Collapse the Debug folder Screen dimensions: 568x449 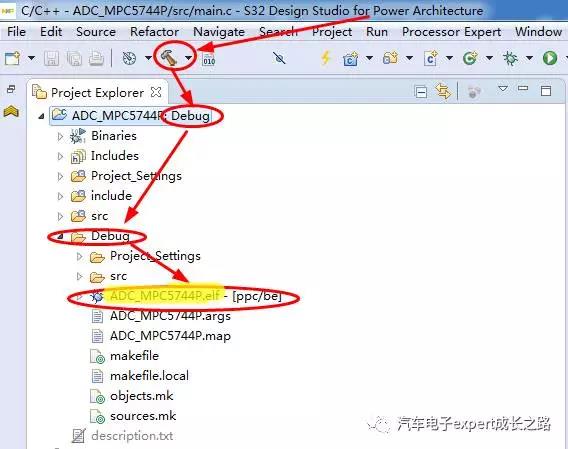point(60,236)
